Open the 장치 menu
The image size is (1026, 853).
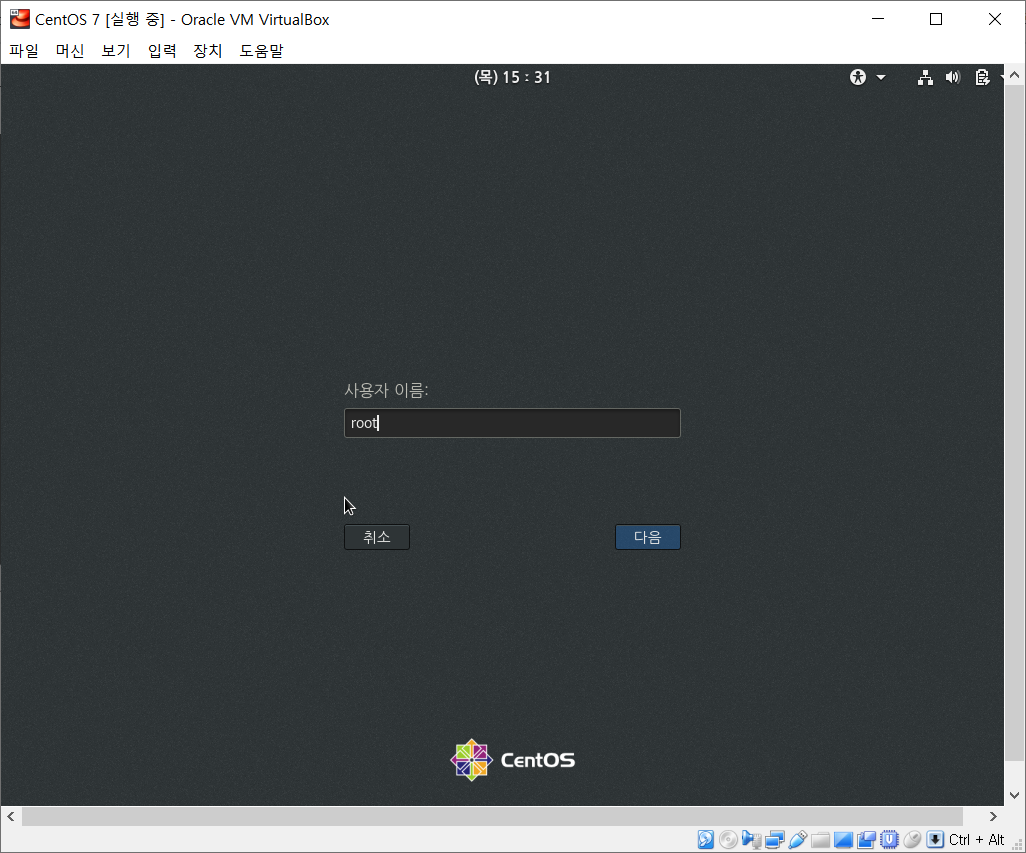click(207, 50)
